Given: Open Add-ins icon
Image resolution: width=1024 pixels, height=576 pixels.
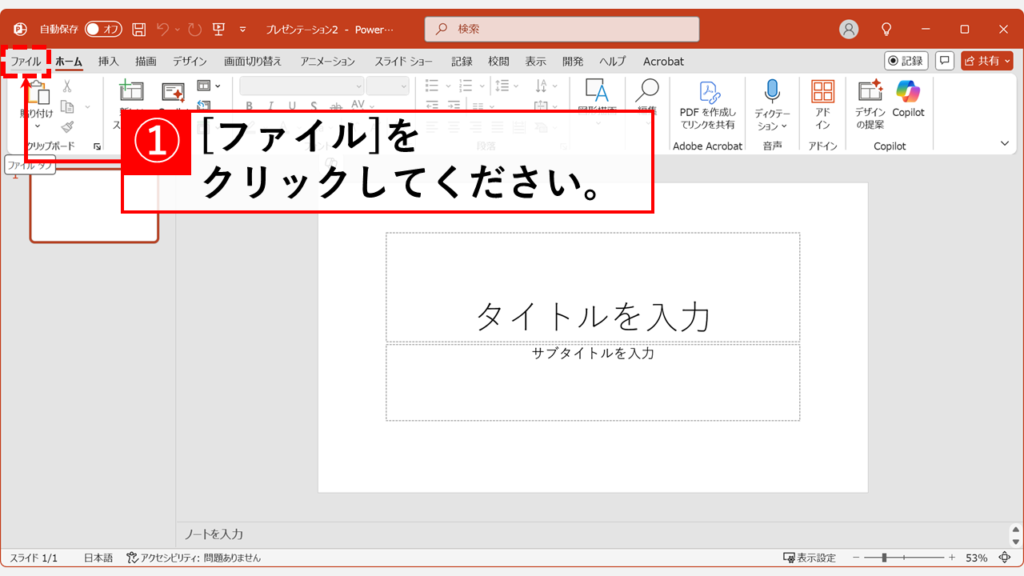Looking at the screenshot, I should pyautogui.click(x=822, y=91).
